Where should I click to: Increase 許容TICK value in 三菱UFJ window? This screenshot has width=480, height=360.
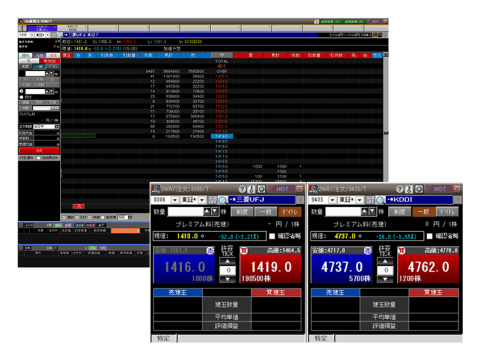(228, 262)
